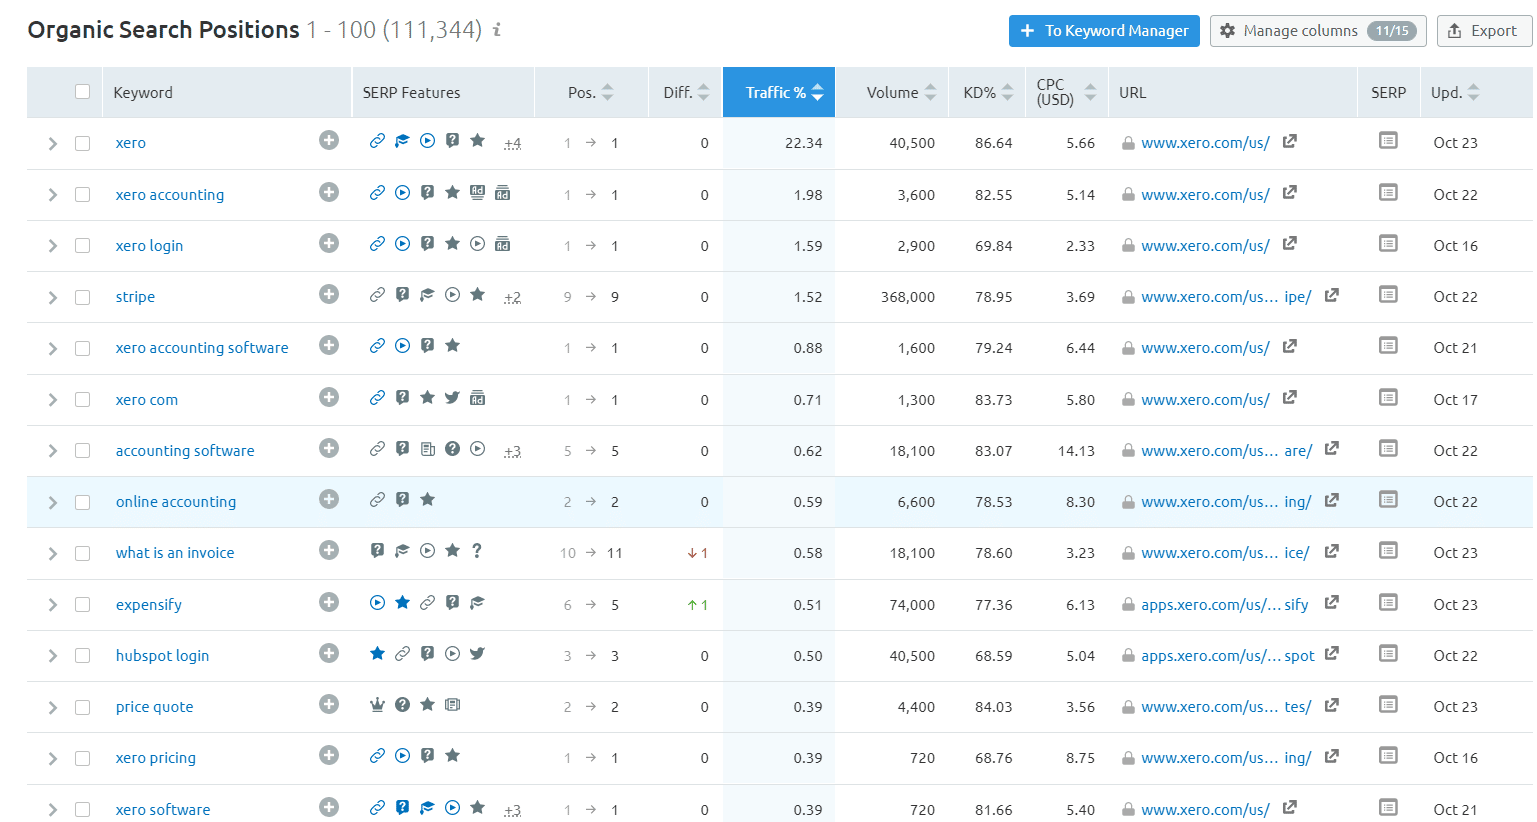Sort by Diff. column header
The width and height of the screenshot is (1537, 822).
tap(686, 92)
